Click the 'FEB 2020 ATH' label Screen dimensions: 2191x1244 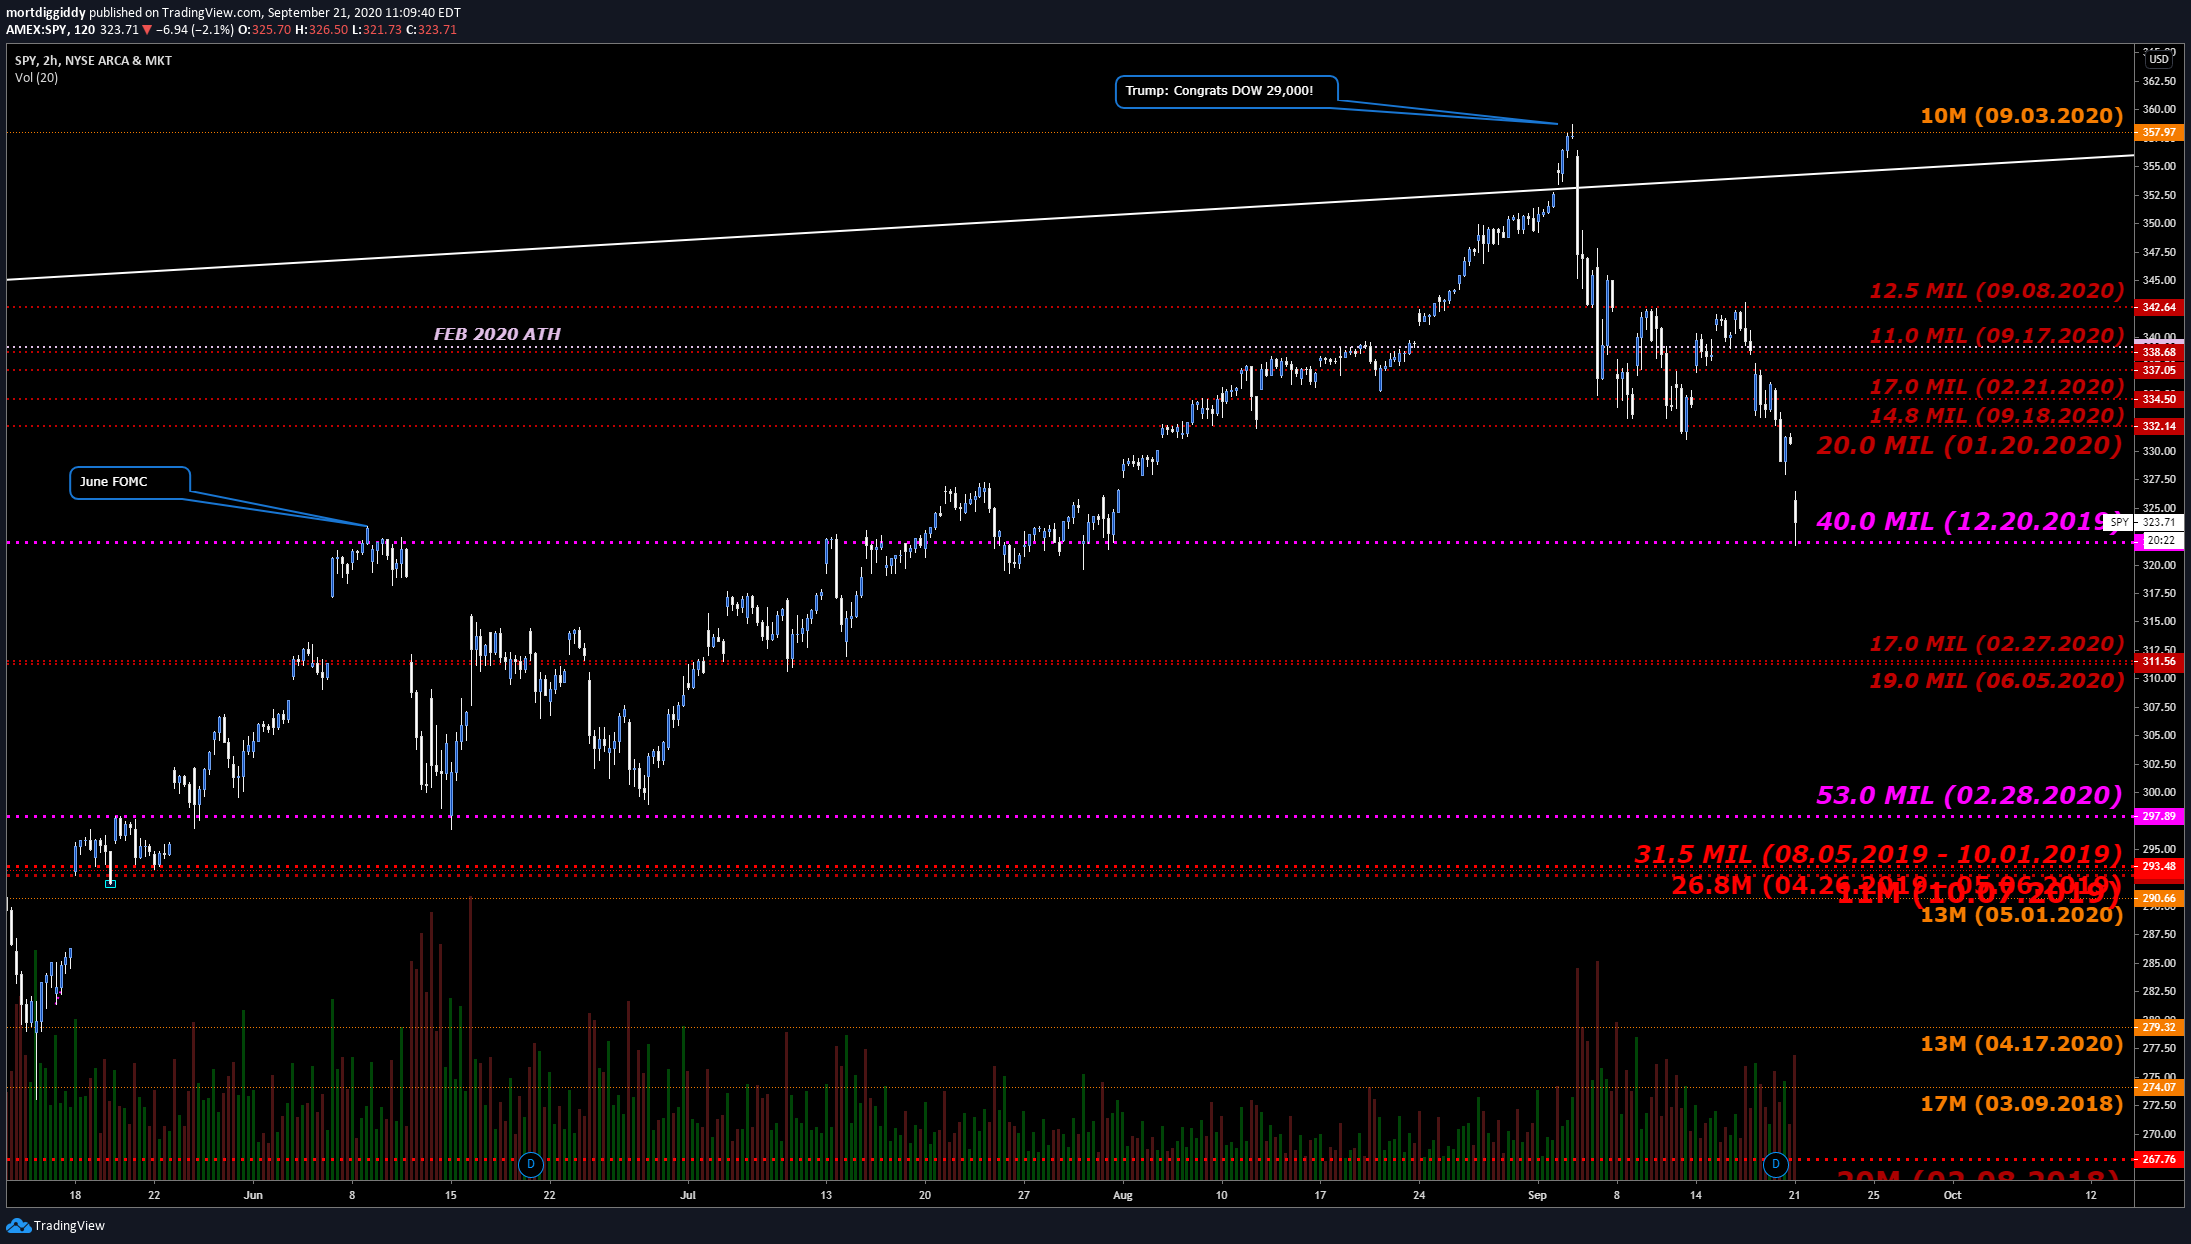tap(497, 334)
